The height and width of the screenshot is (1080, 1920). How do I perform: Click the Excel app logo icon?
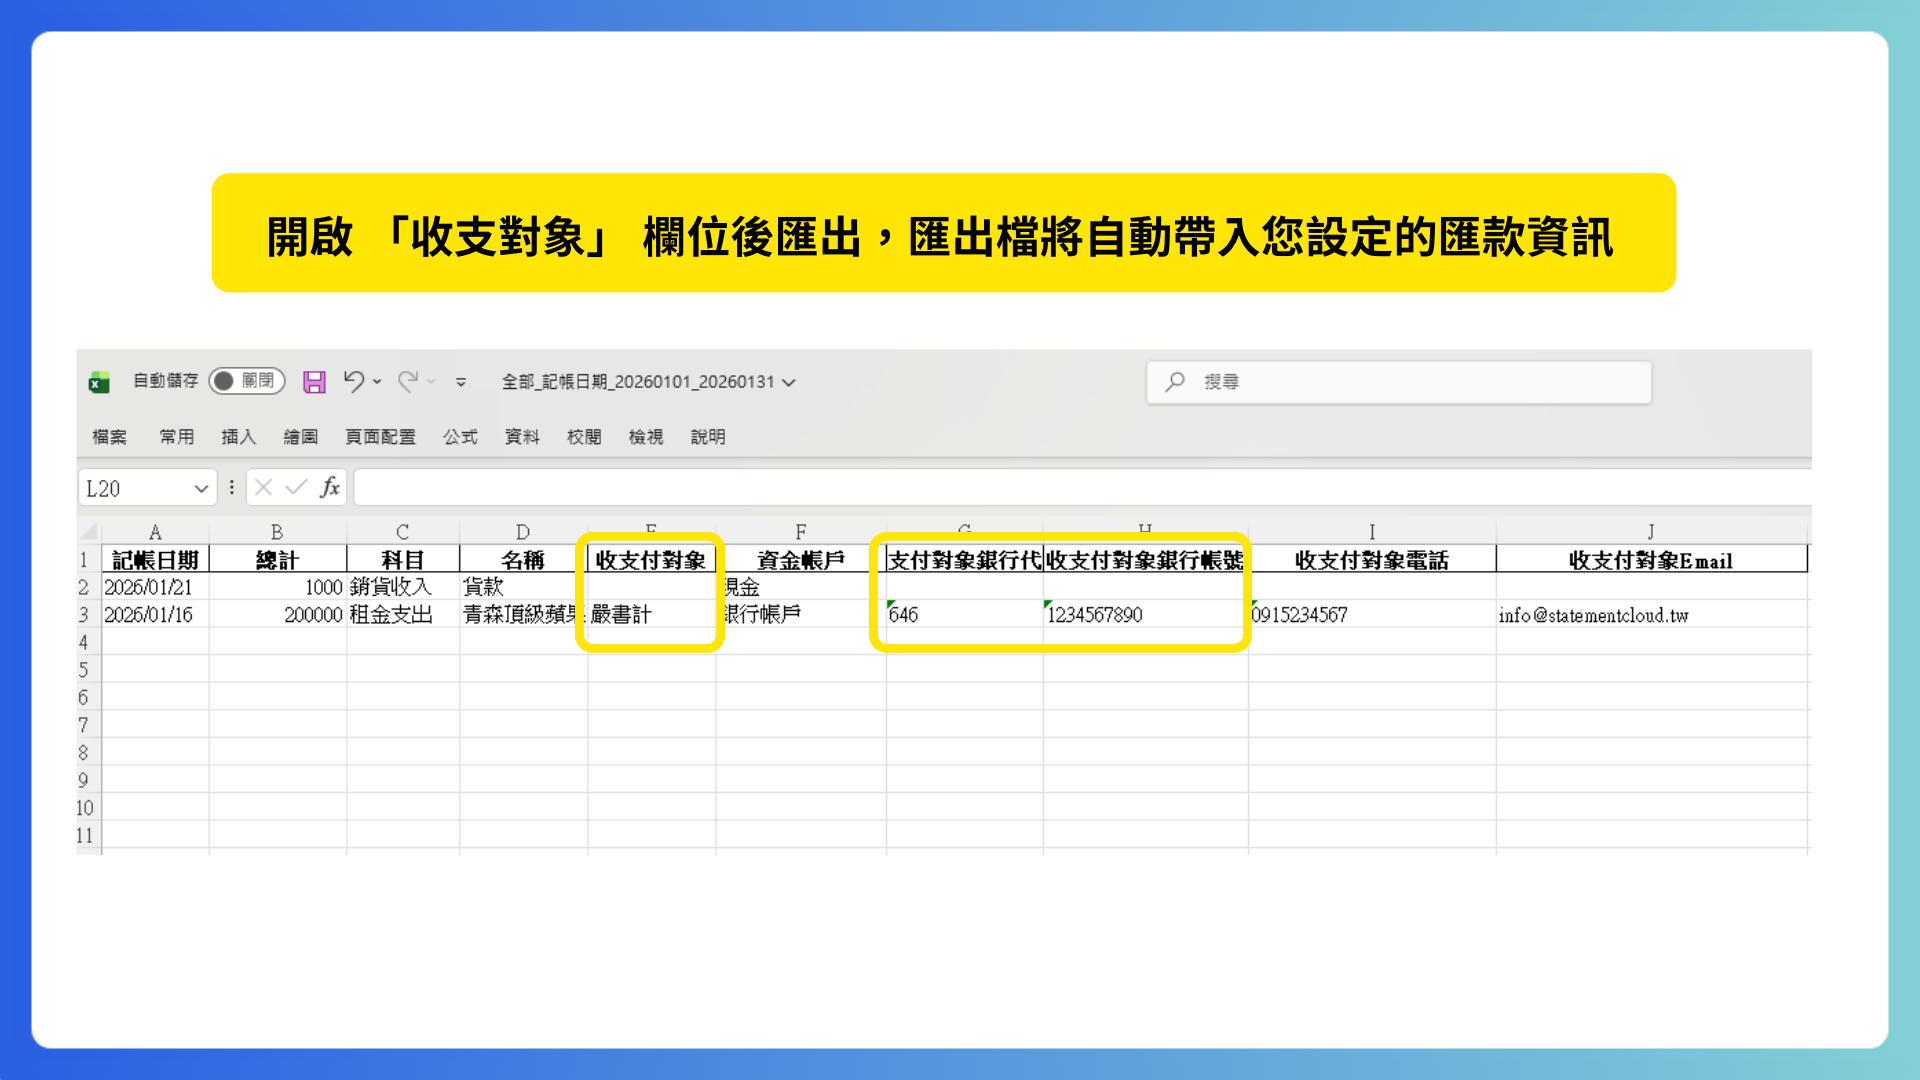point(99,382)
